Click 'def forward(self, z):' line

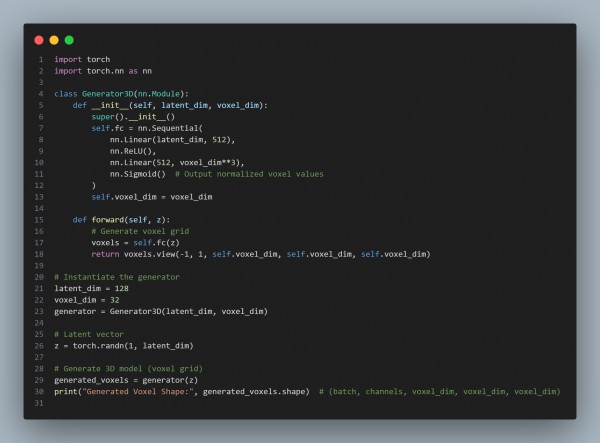pos(121,220)
